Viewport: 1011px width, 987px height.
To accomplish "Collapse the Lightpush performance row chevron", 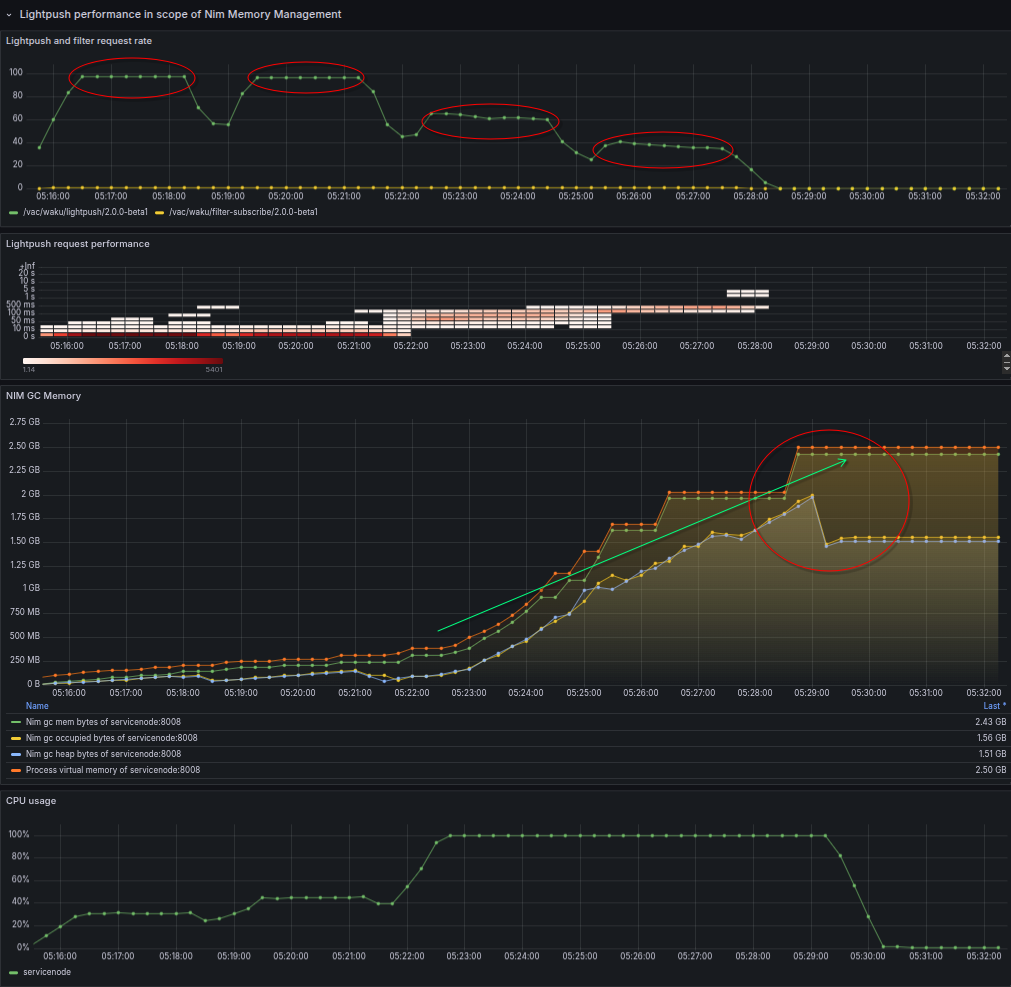I will [x=9, y=15].
